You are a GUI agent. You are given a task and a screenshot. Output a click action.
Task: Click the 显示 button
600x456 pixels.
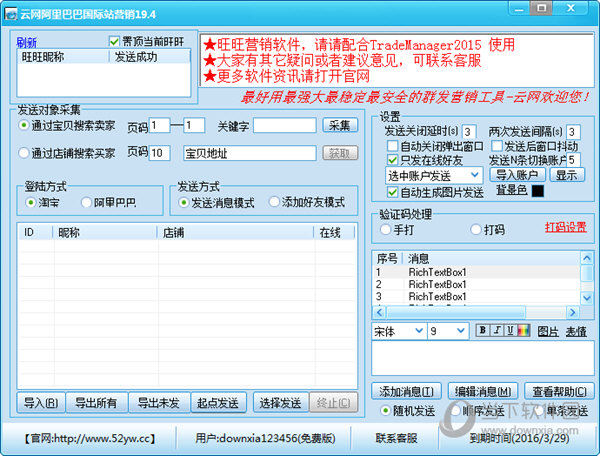click(x=567, y=175)
